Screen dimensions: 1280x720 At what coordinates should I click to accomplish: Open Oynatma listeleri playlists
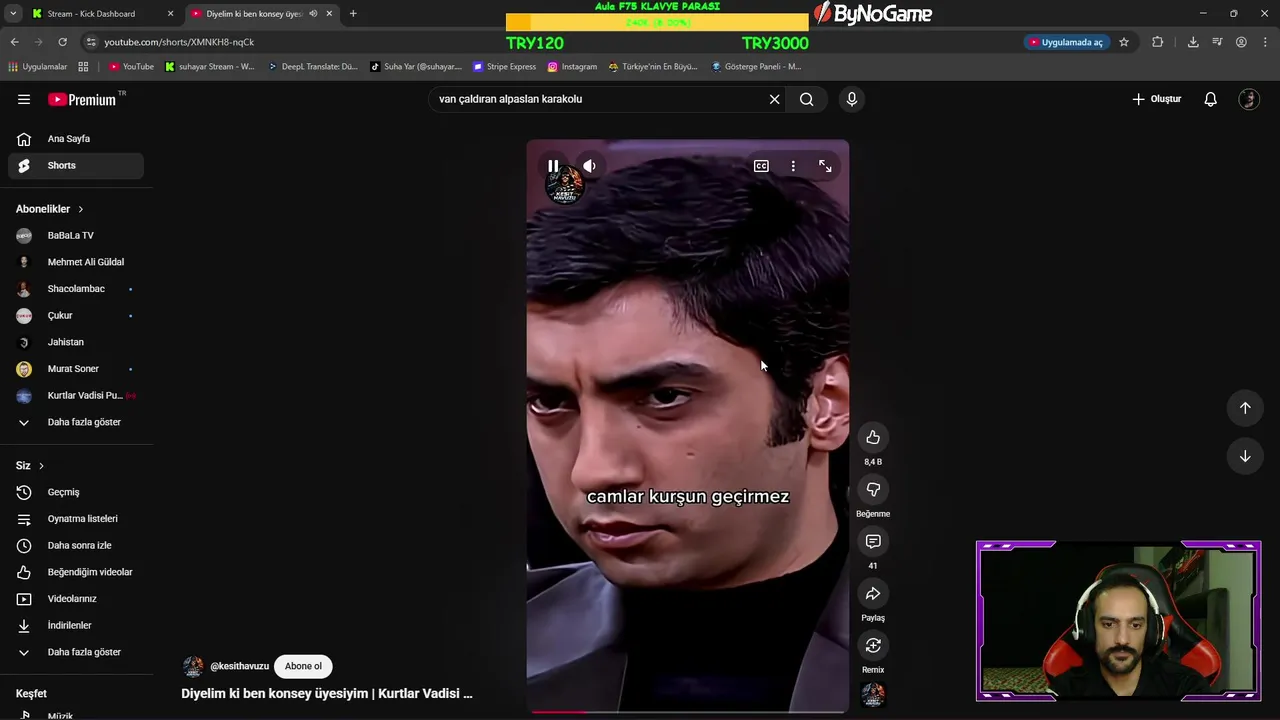[76, 519]
